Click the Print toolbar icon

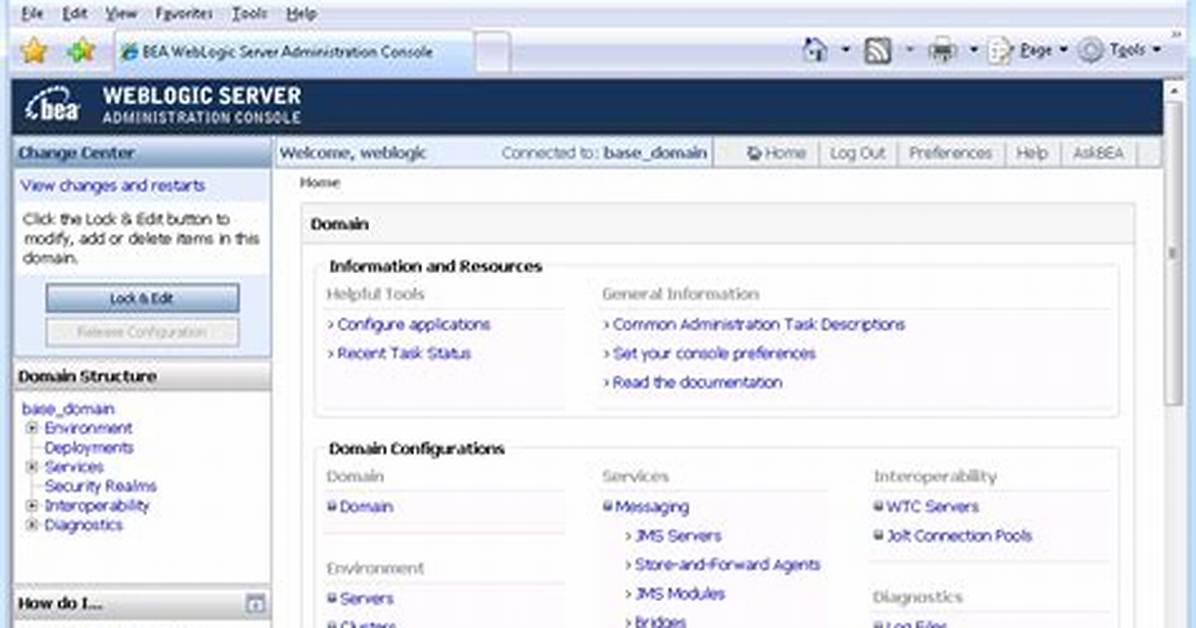[942, 50]
